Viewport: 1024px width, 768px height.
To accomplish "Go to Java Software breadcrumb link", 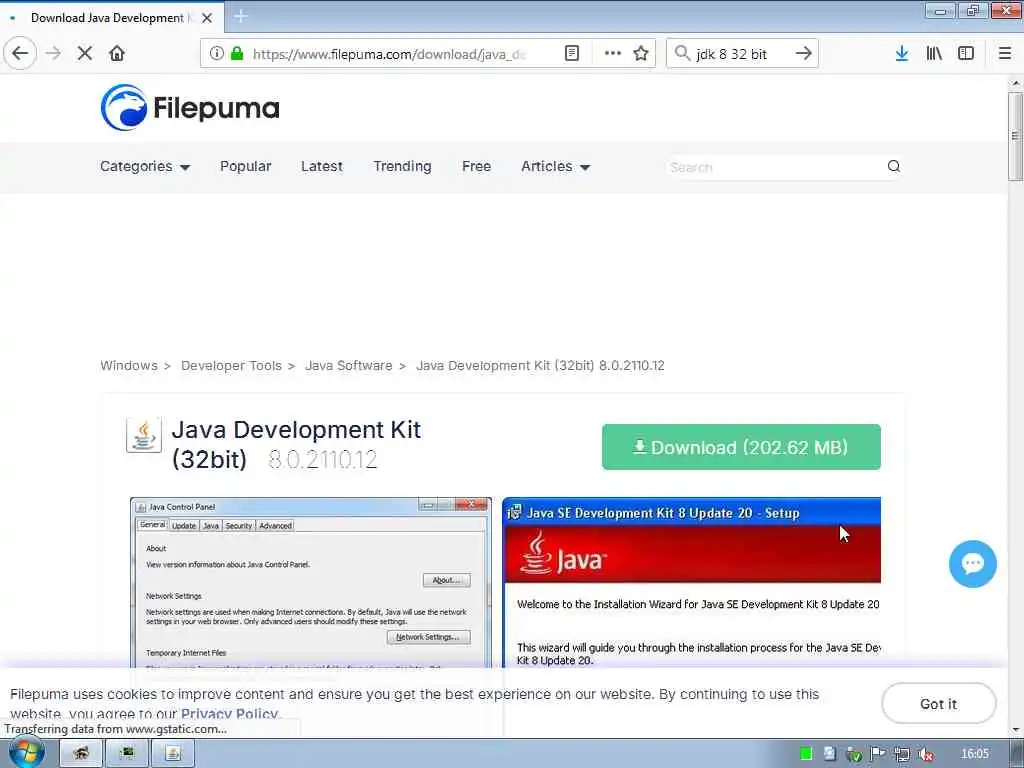I will [349, 366].
